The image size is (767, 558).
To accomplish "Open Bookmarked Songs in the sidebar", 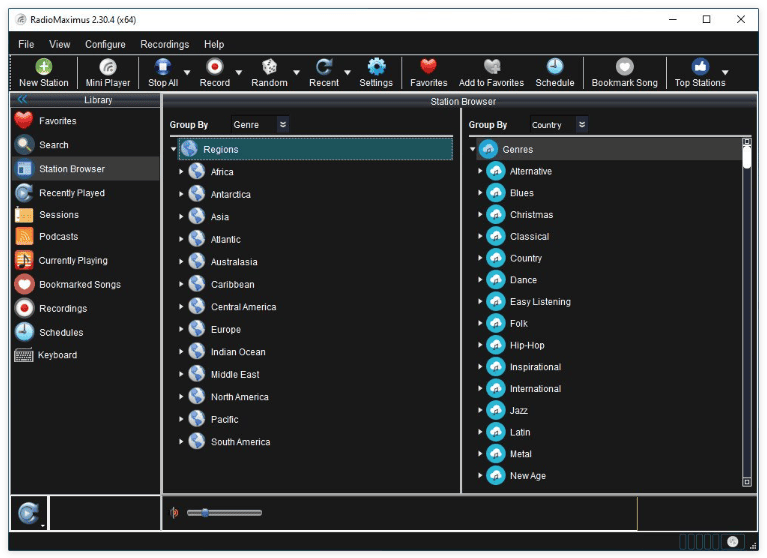I will tap(86, 284).
